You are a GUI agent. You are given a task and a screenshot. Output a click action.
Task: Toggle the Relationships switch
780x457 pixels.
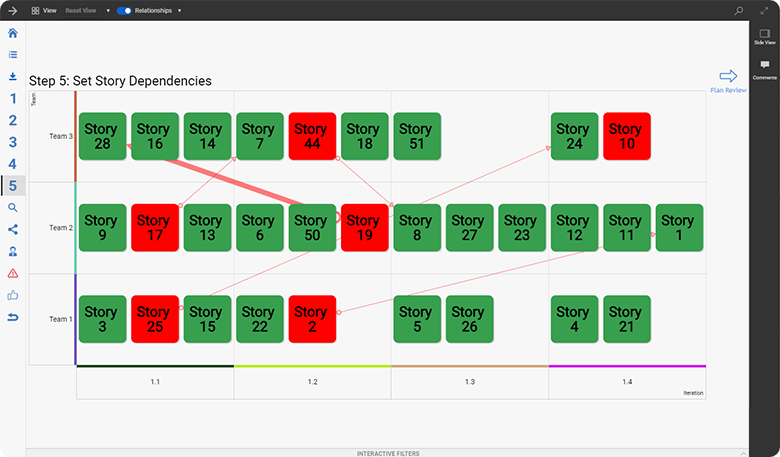124,10
